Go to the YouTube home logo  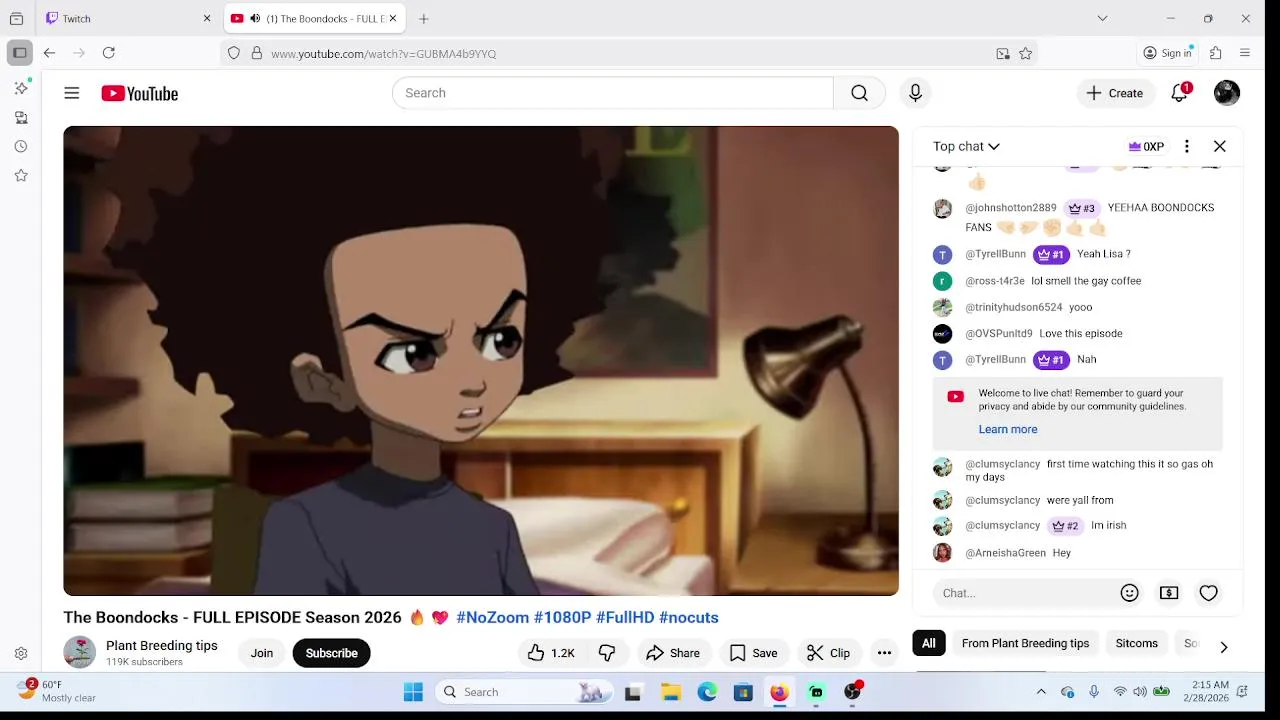140,93
